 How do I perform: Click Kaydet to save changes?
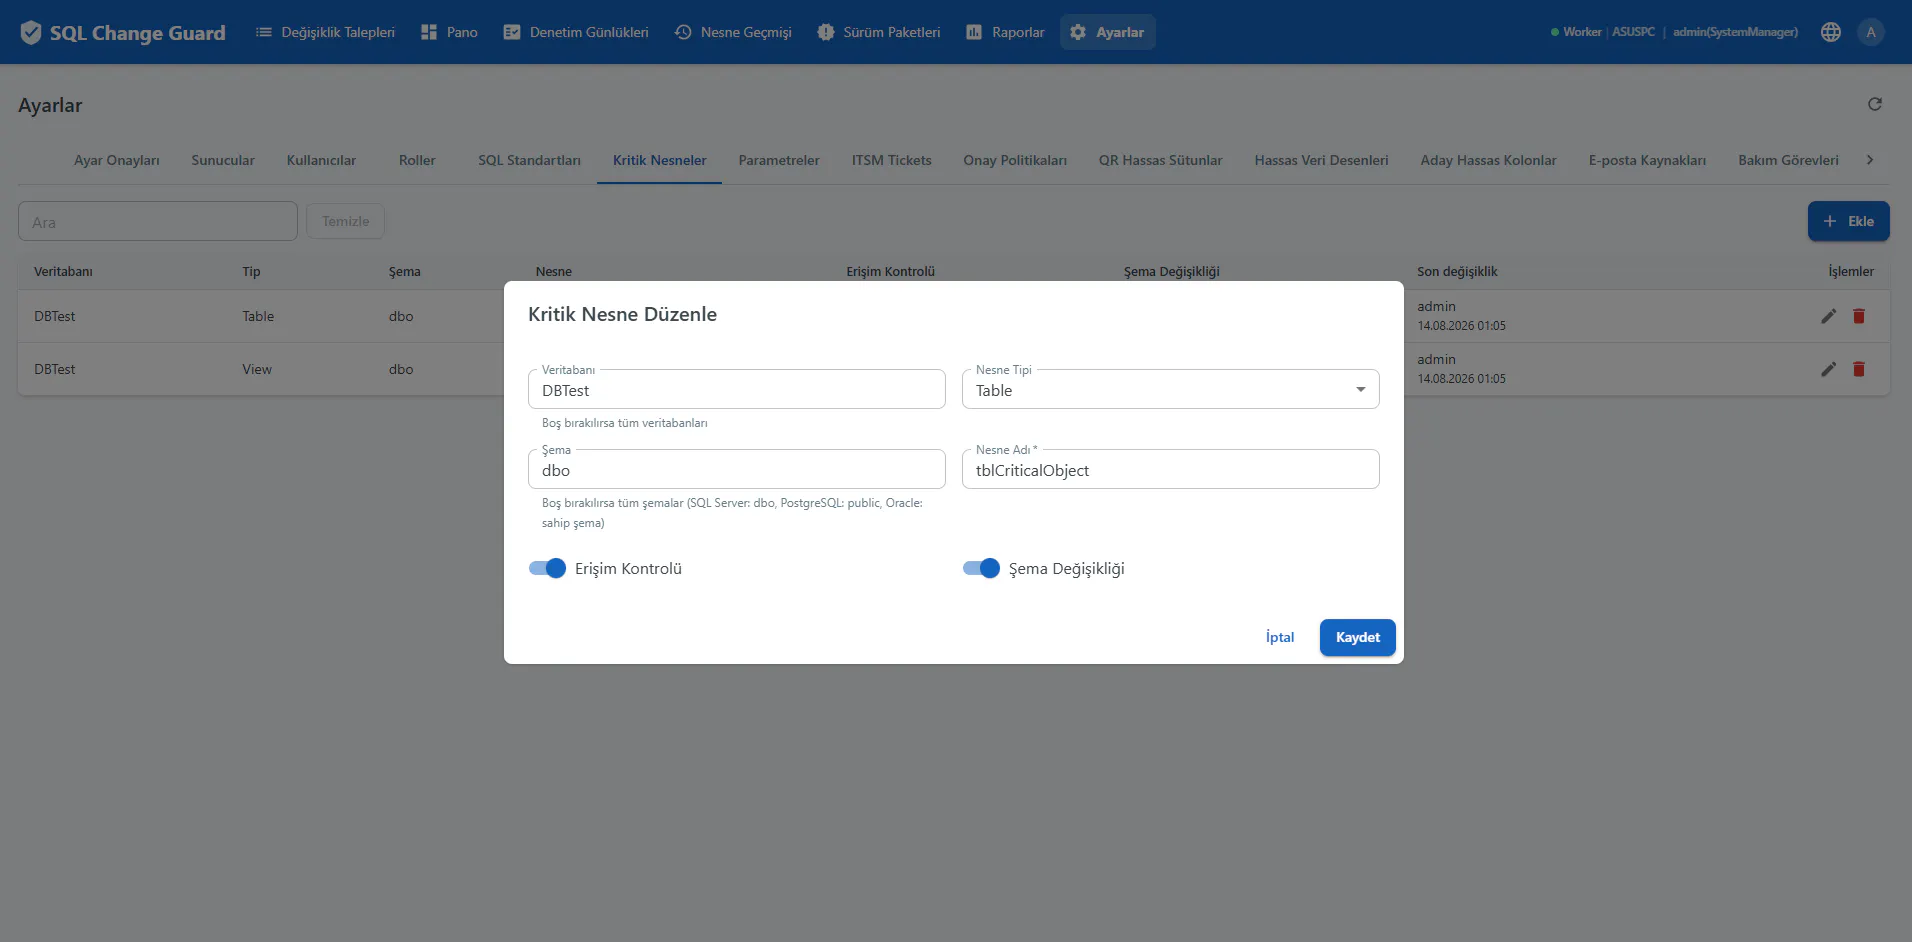[1357, 637]
